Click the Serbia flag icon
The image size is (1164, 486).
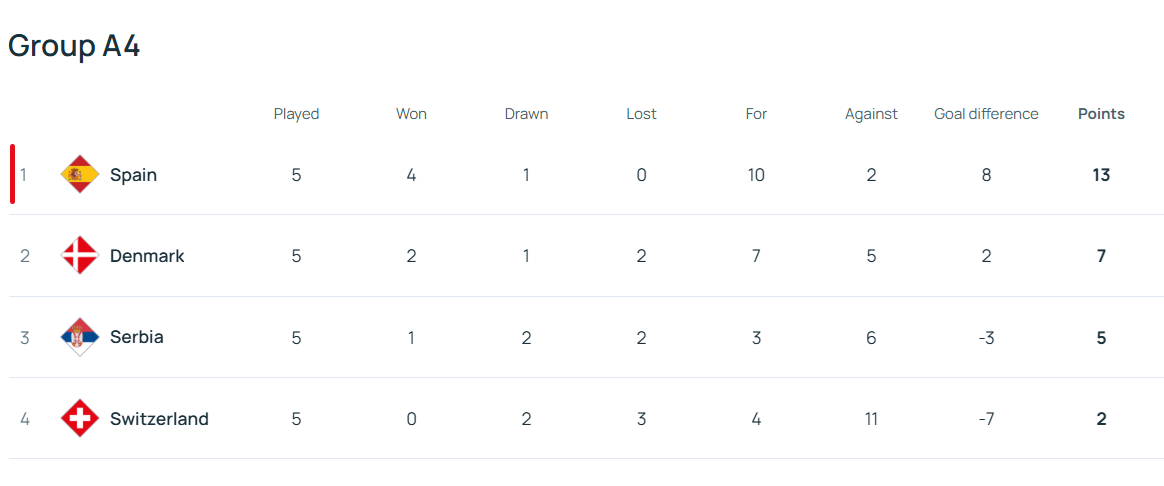coord(79,337)
